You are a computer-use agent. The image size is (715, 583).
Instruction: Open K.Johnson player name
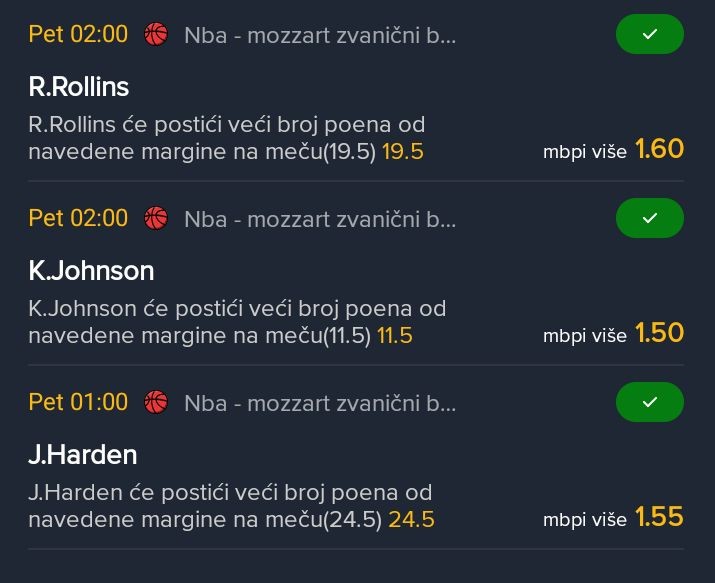click(x=91, y=271)
